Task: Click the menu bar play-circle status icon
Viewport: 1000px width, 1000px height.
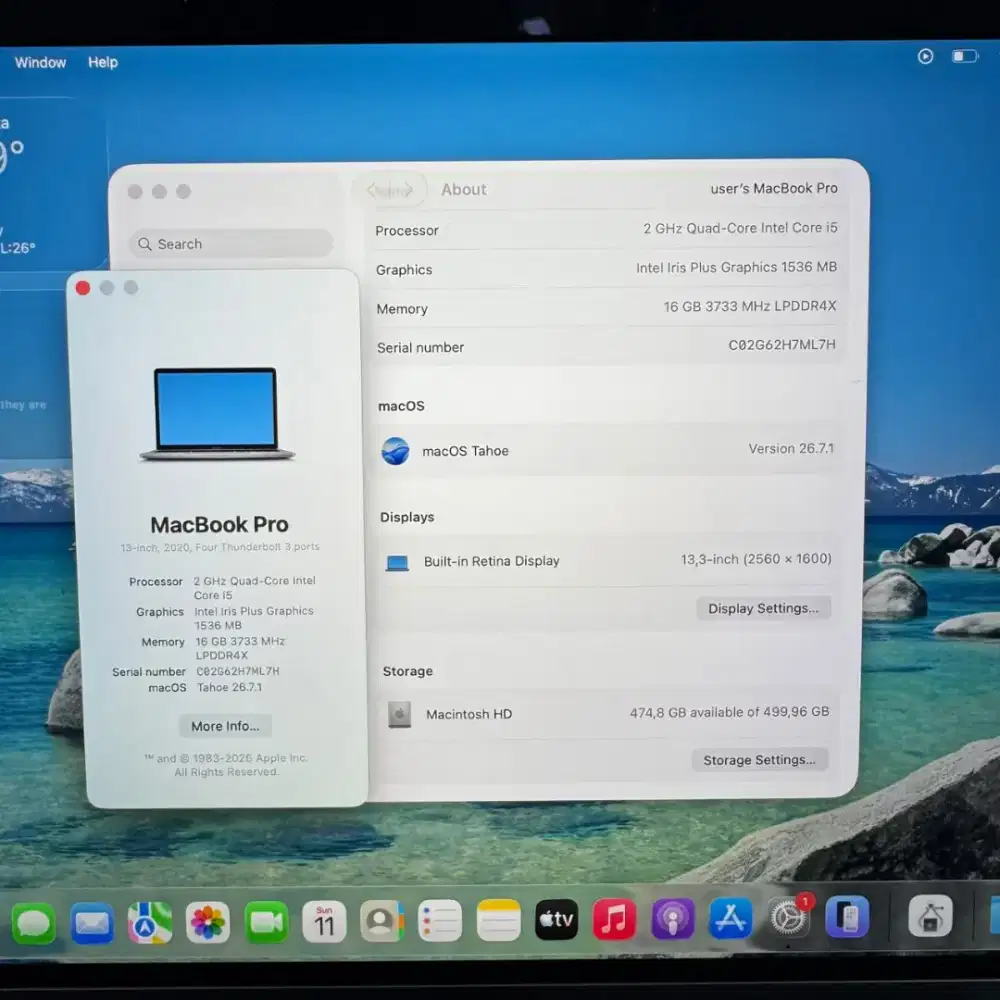Action: pos(925,57)
